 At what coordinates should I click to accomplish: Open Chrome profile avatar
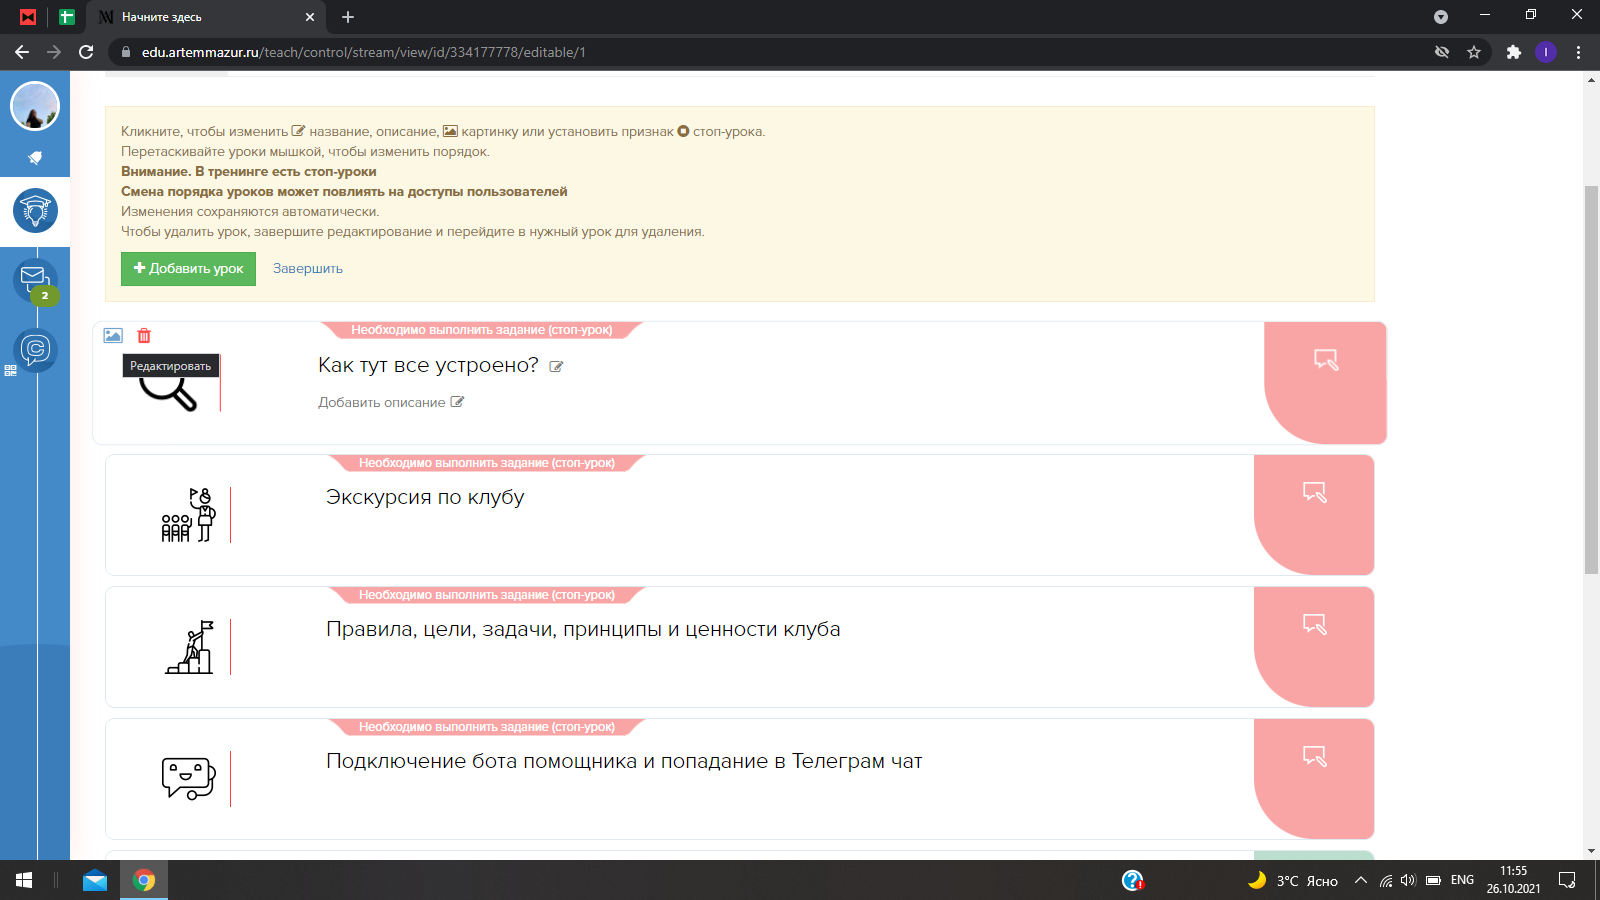[1546, 52]
